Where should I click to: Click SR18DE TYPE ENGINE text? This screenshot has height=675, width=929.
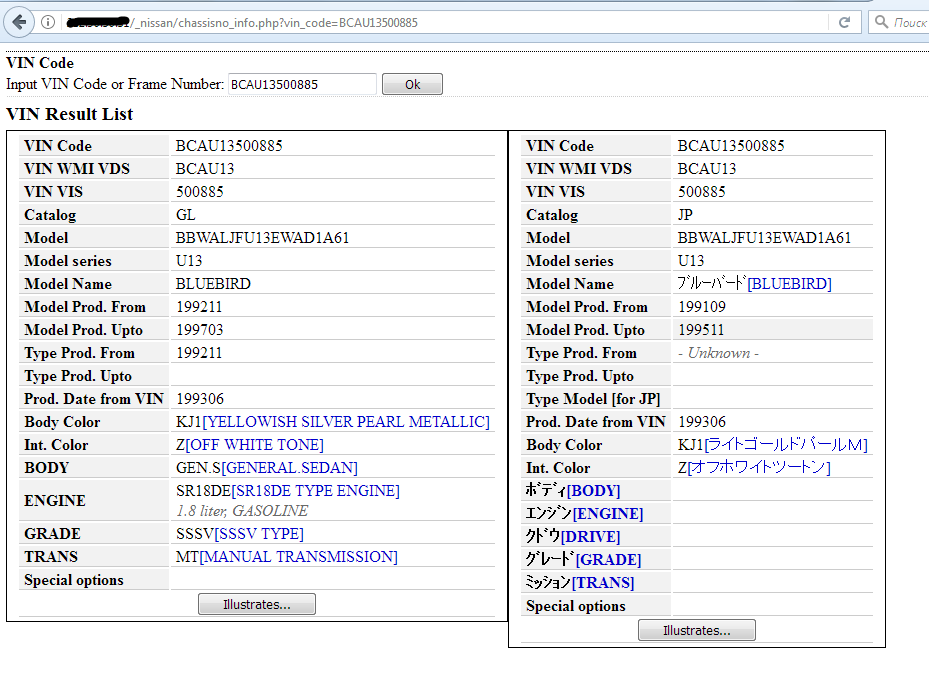click(316, 491)
